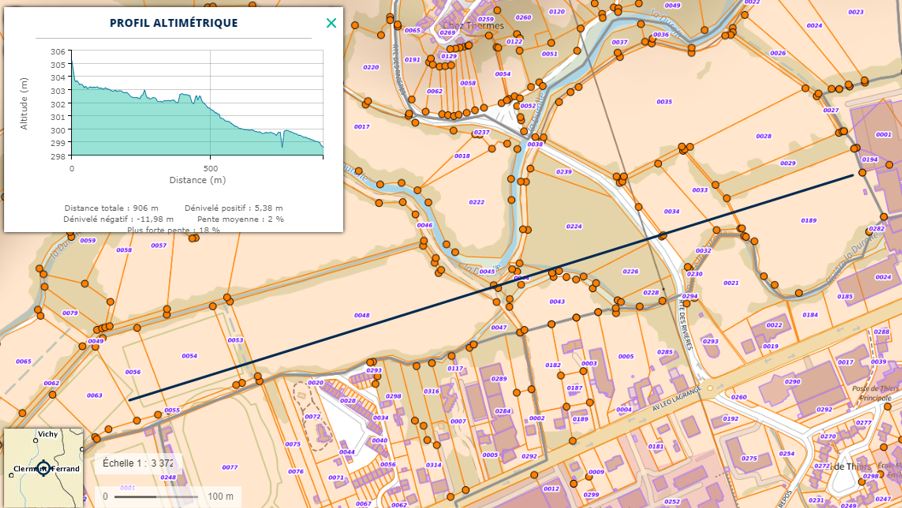Select the western start of the profile line

[130, 400]
